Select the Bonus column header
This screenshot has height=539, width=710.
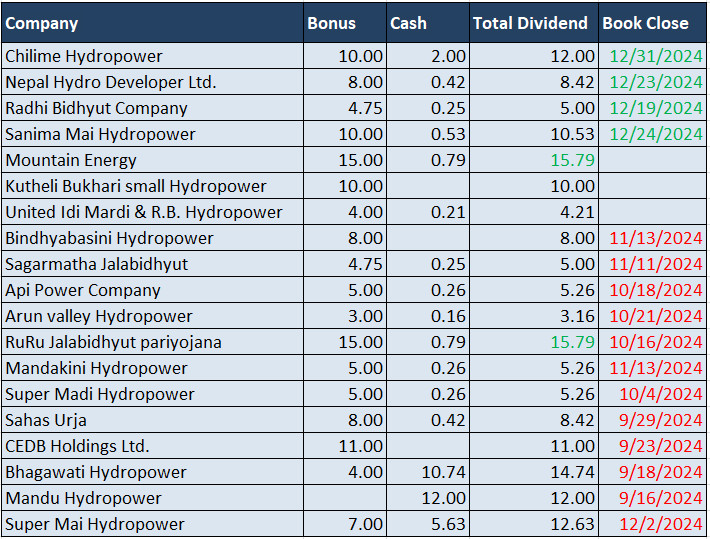coord(345,23)
